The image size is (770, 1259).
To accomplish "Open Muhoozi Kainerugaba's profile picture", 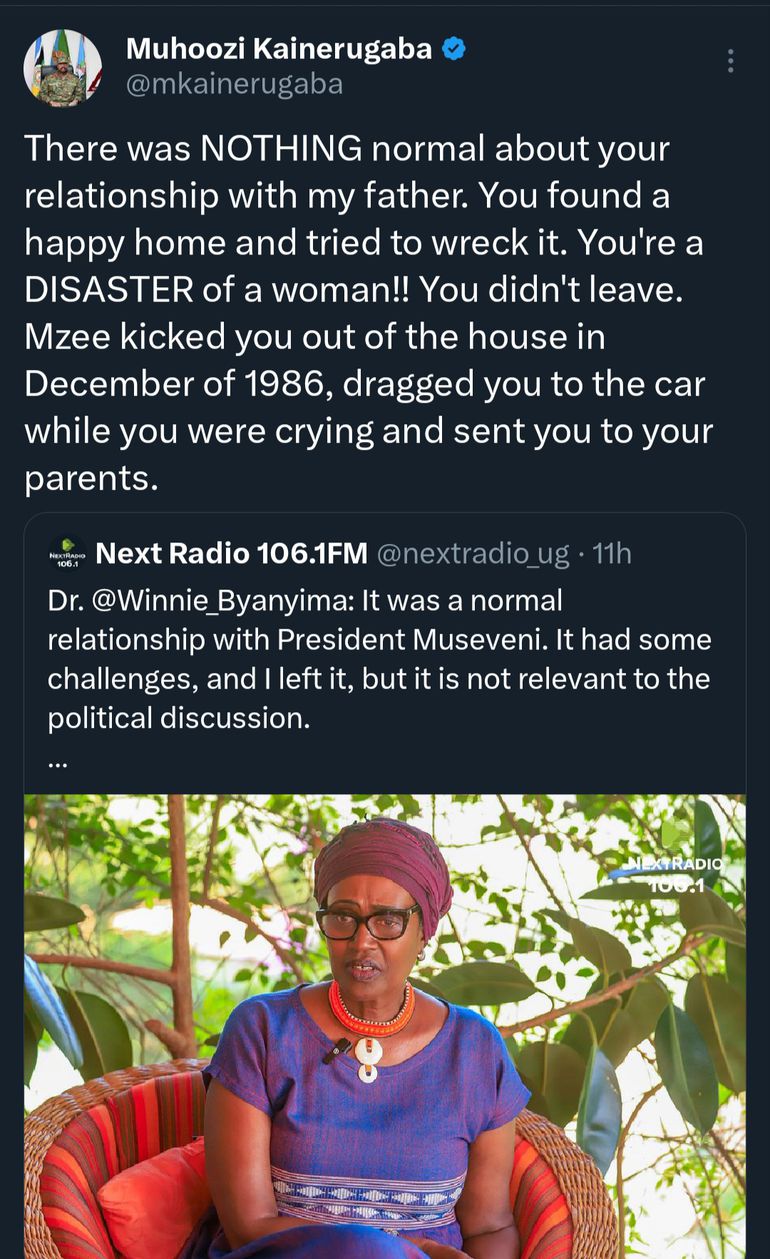I will coord(62,67).
